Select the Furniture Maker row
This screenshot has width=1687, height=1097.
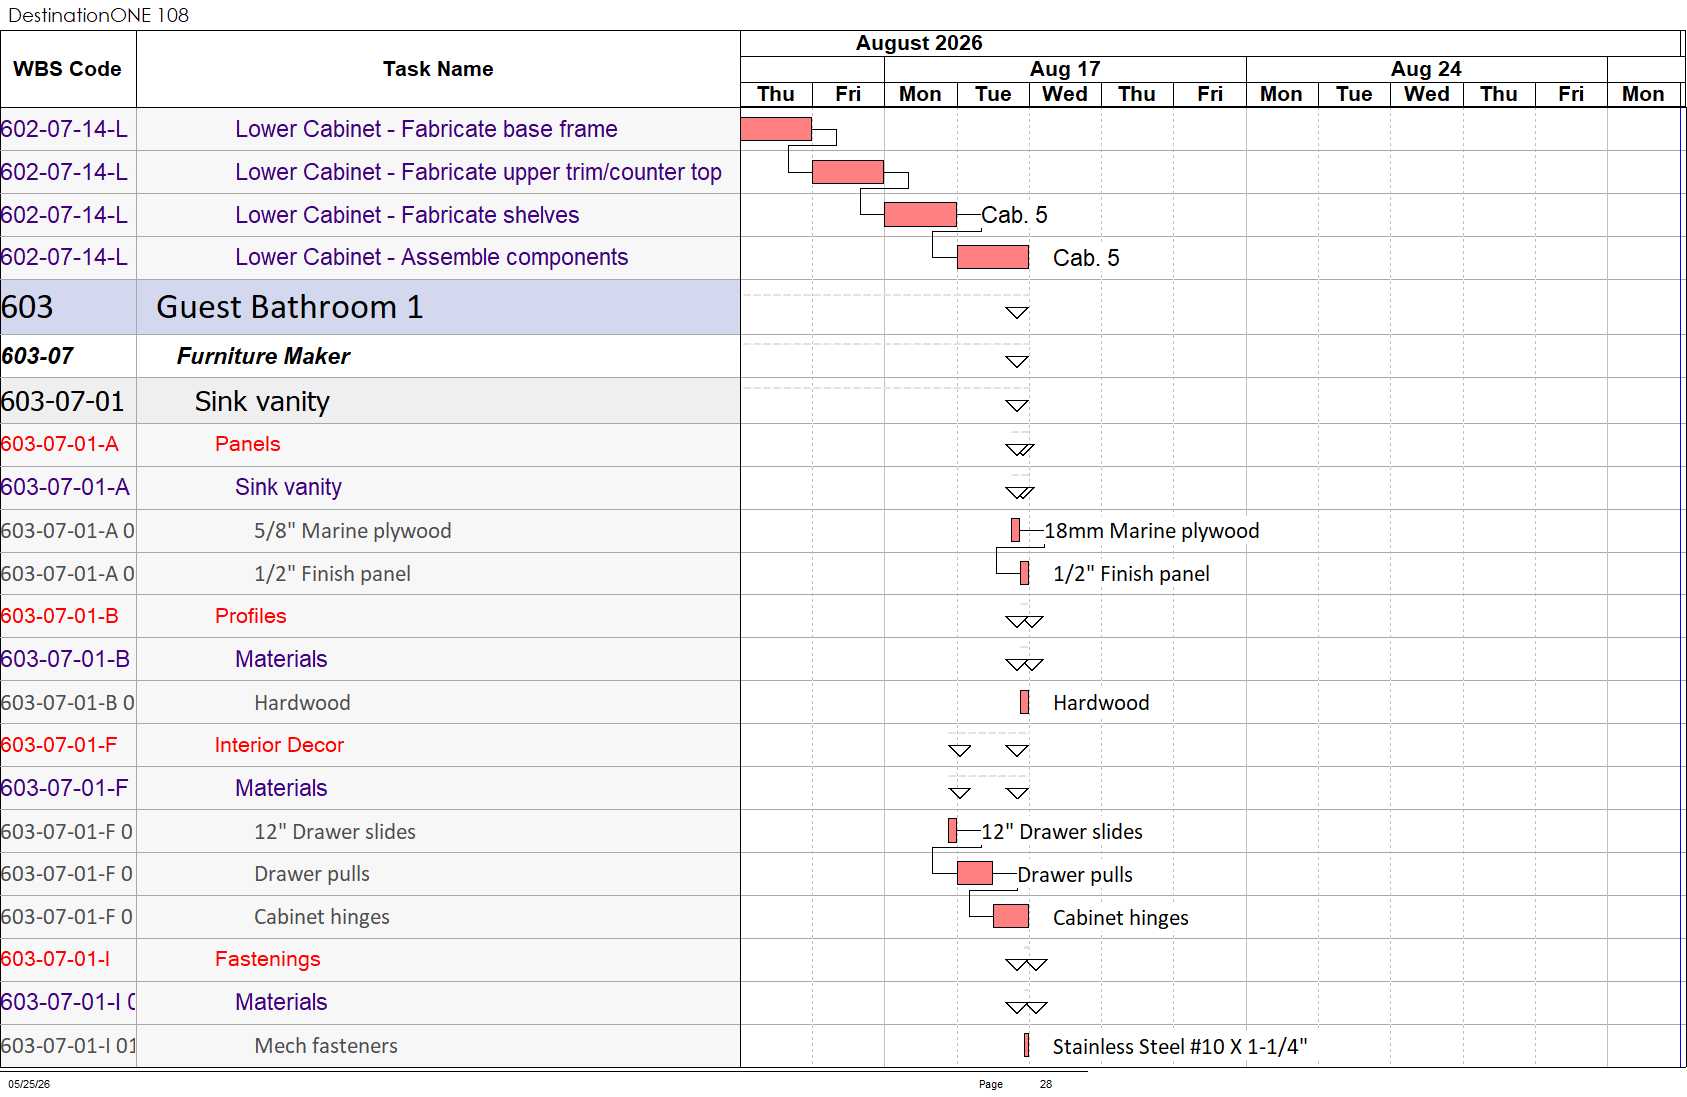coord(370,356)
